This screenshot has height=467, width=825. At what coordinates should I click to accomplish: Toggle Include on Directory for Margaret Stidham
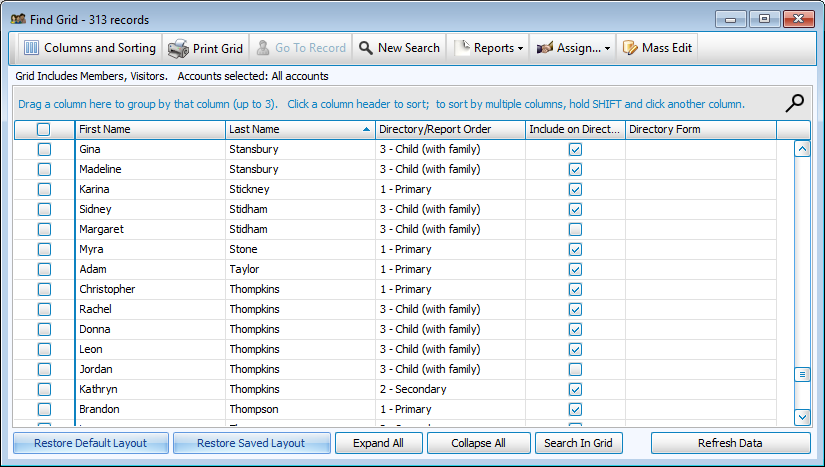tap(575, 230)
